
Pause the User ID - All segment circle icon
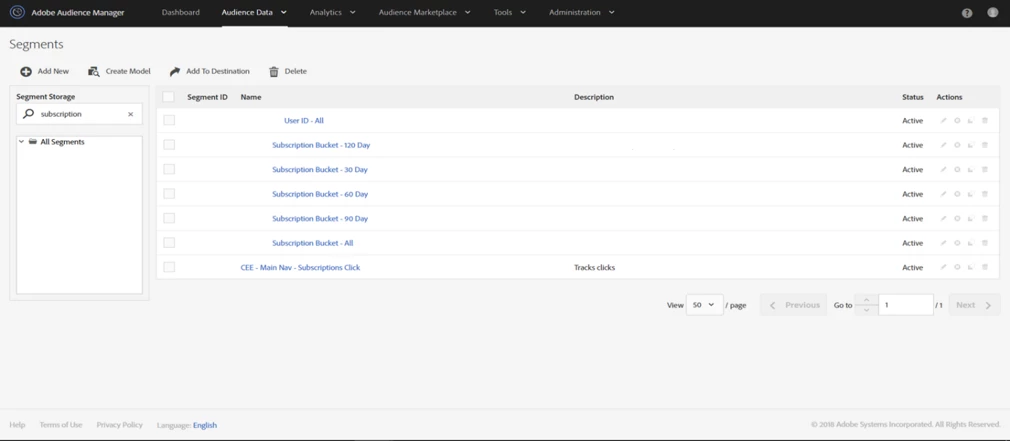point(957,120)
